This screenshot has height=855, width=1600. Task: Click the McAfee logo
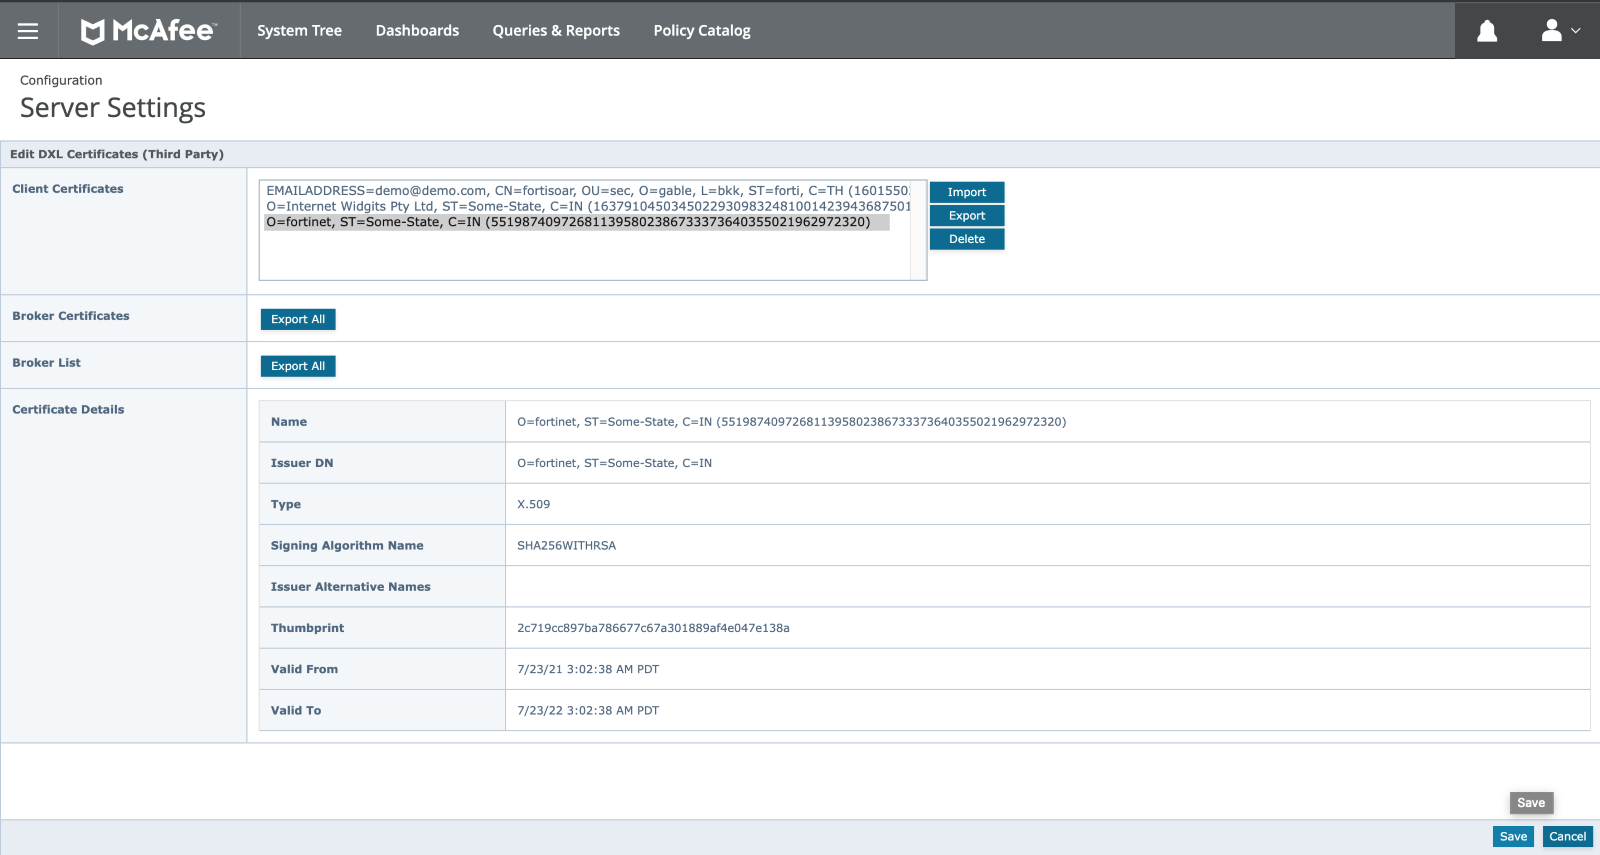(x=148, y=31)
